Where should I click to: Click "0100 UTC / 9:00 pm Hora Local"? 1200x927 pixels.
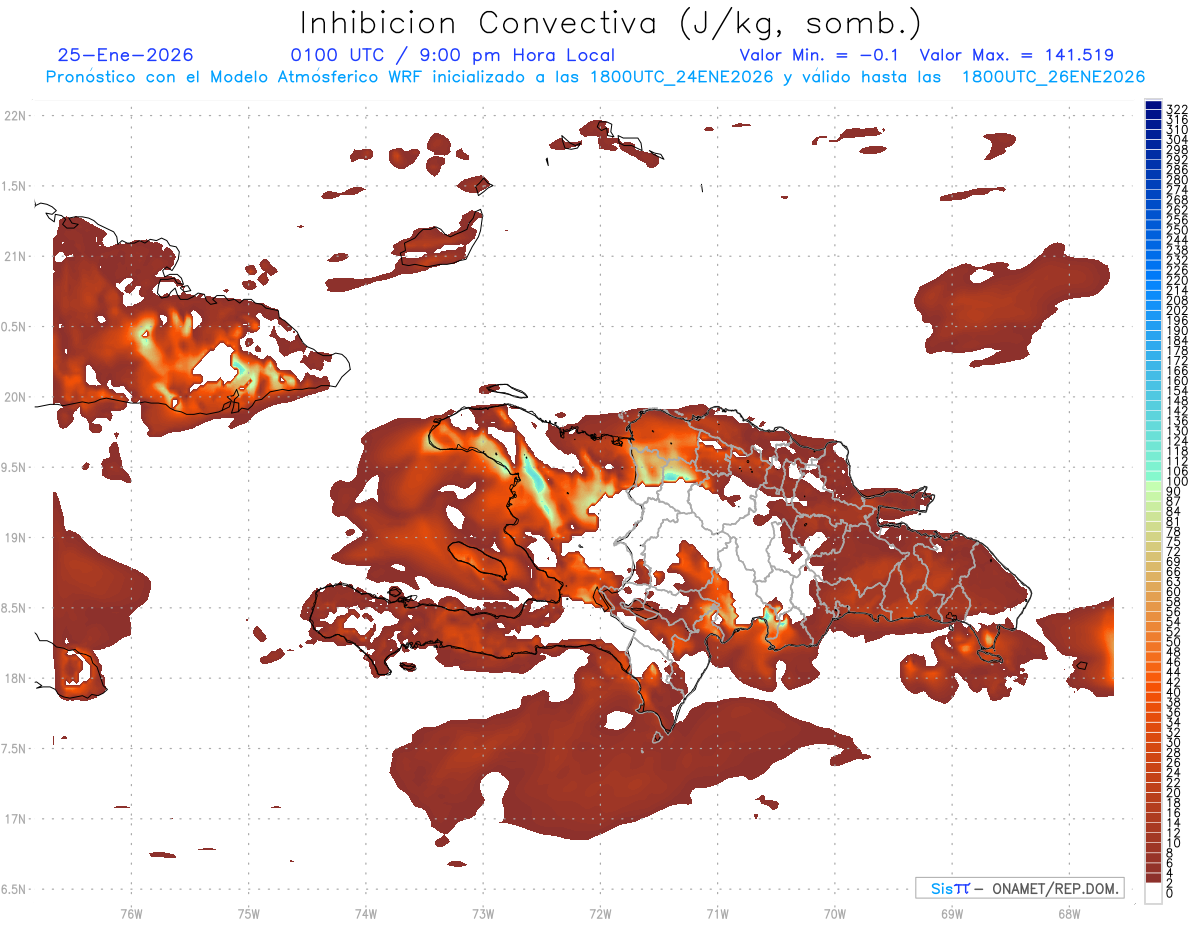point(453,55)
